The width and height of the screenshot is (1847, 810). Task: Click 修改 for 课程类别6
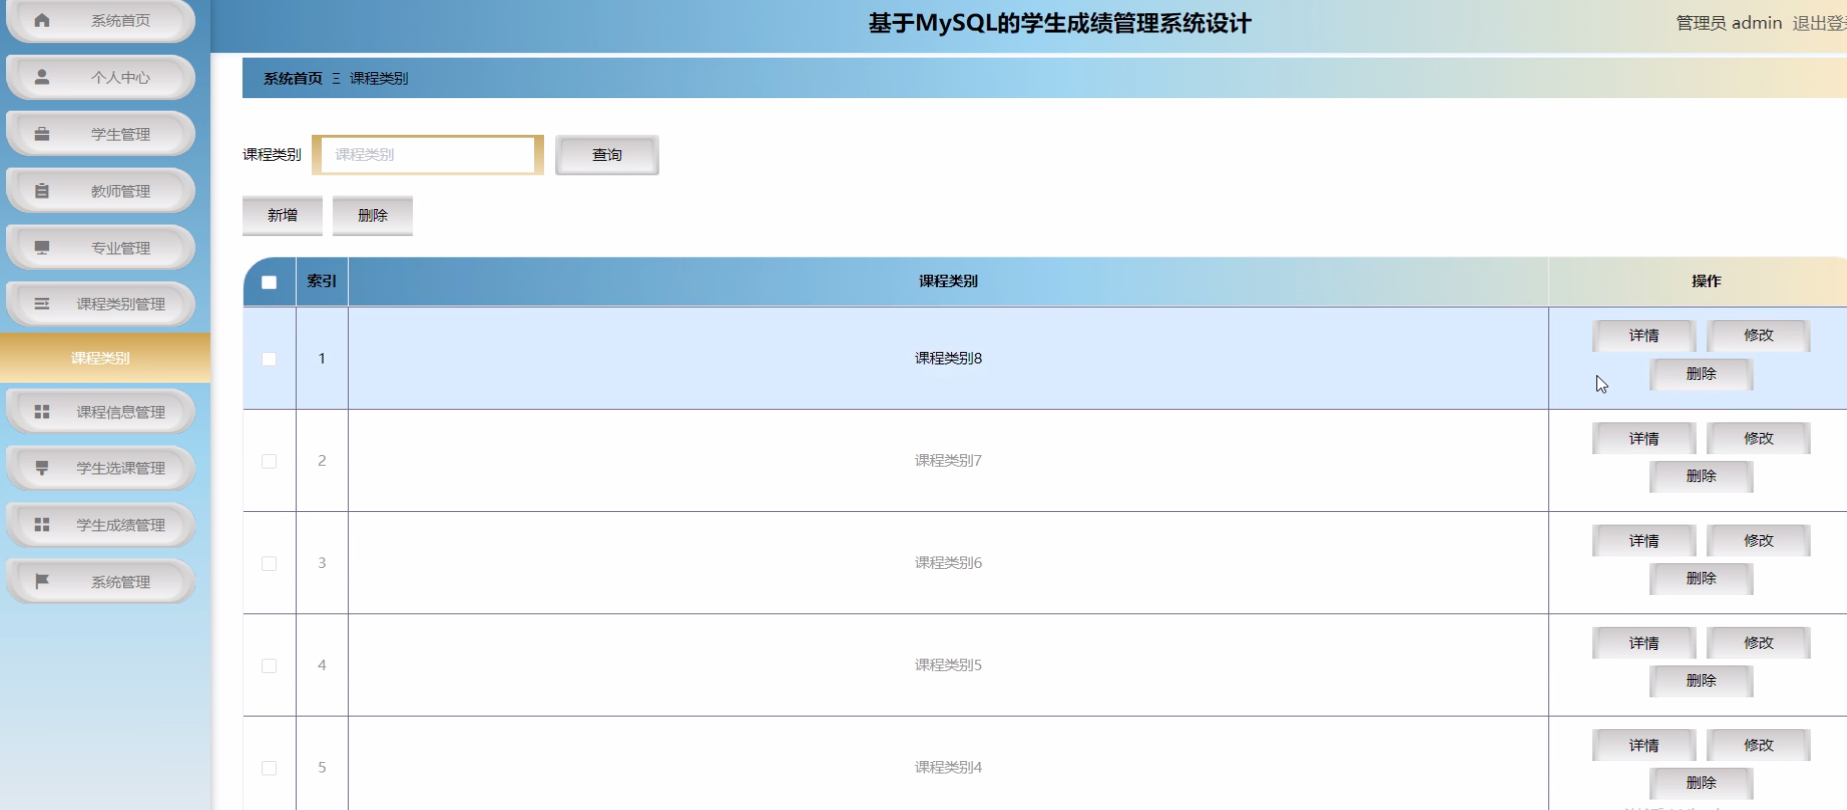coord(1759,541)
